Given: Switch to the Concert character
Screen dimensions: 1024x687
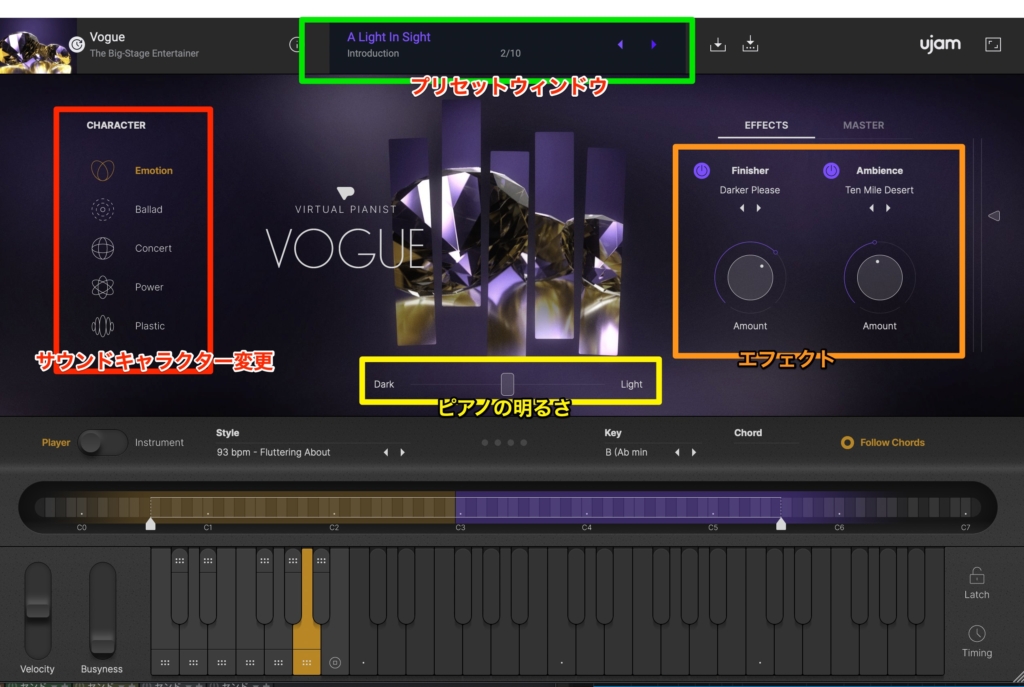Looking at the screenshot, I should click(101, 248).
